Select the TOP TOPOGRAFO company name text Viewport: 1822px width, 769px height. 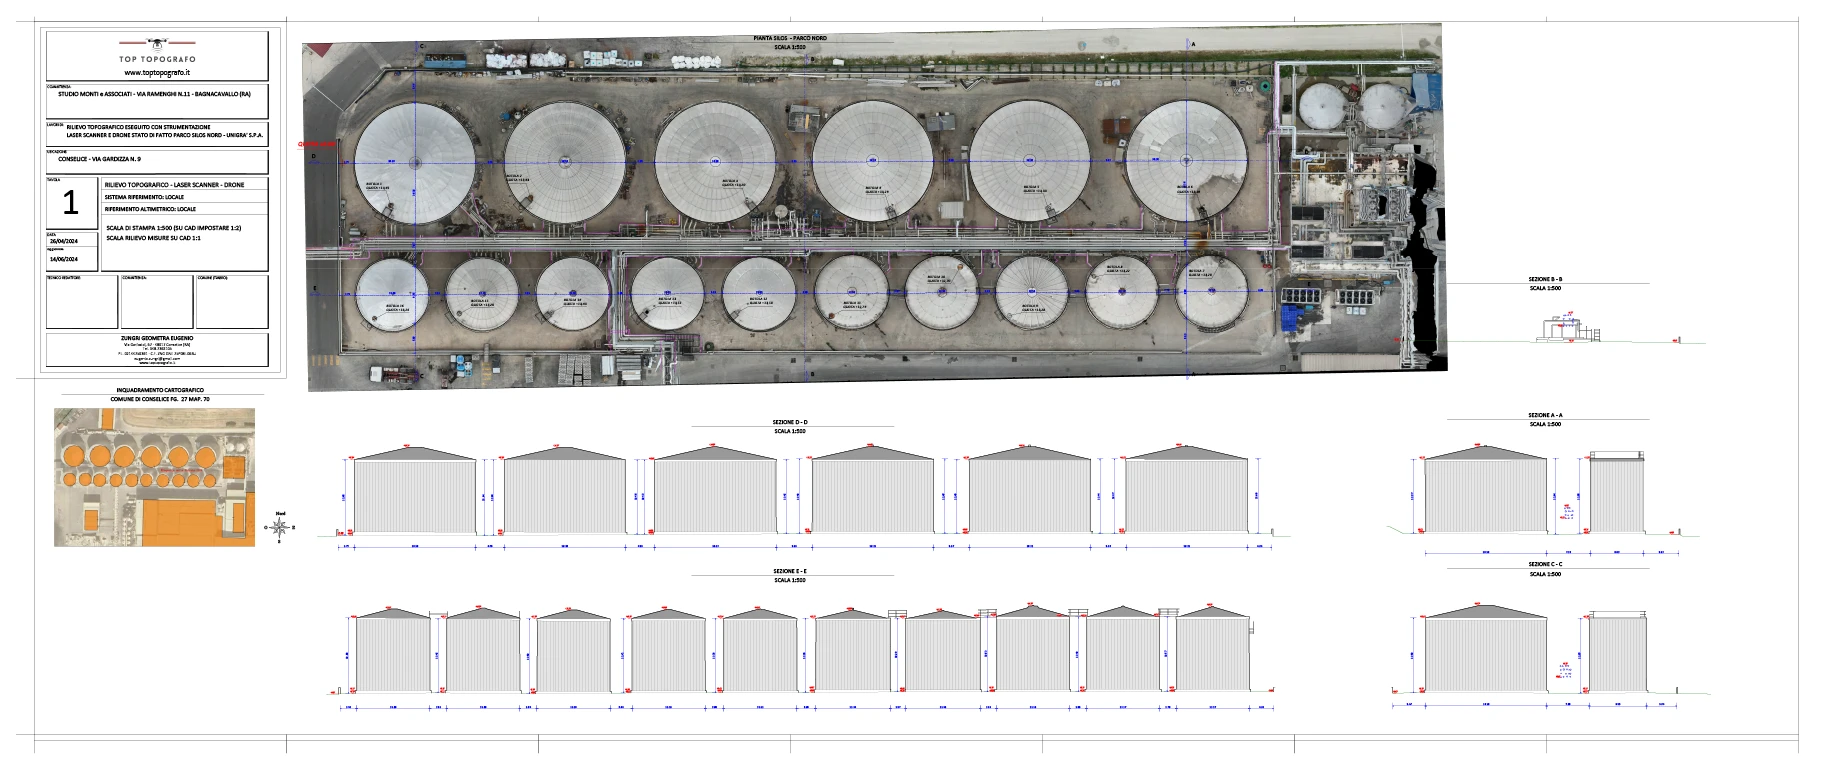tap(157, 59)
